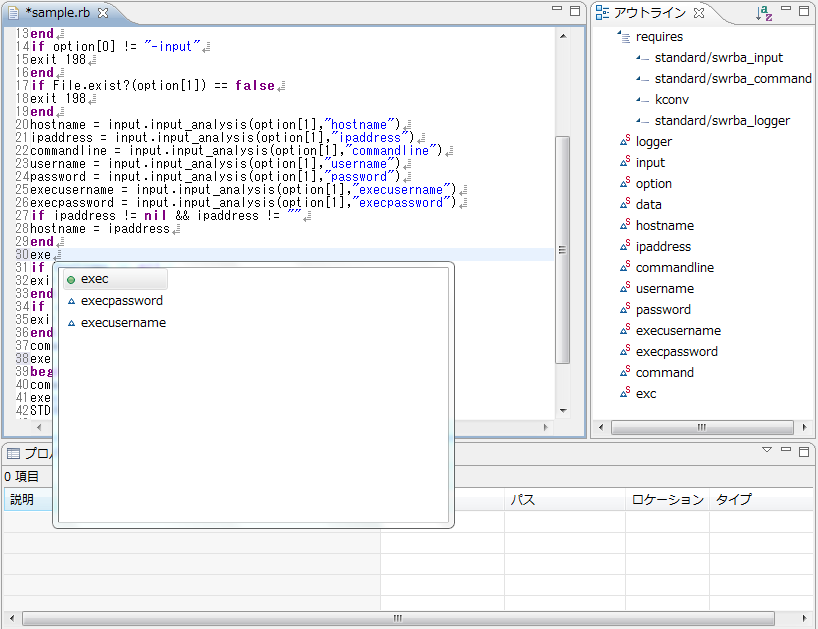The image size is (818, 629).
Task: Click the commandline variable icon
Action: pos(624,268)
